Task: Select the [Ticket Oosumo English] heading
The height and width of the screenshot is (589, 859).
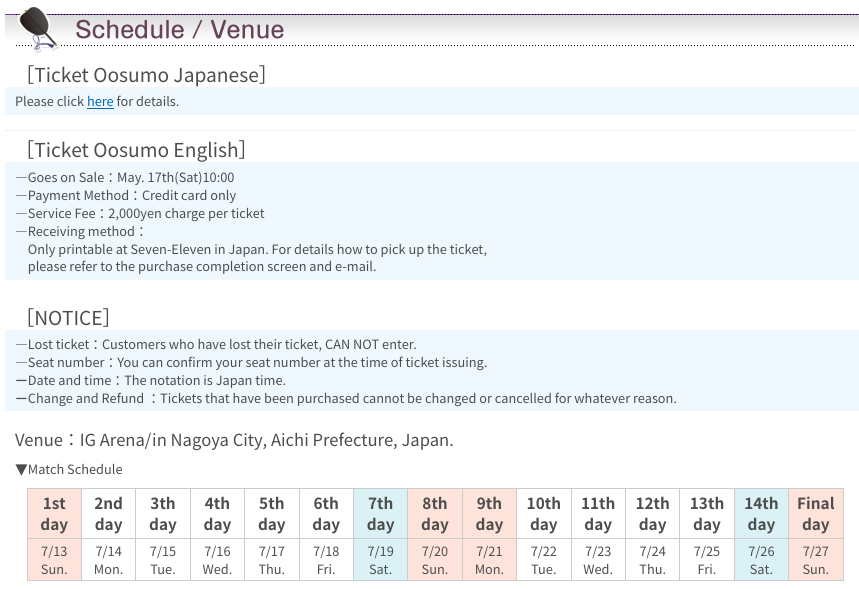Action: coord(136,150)
